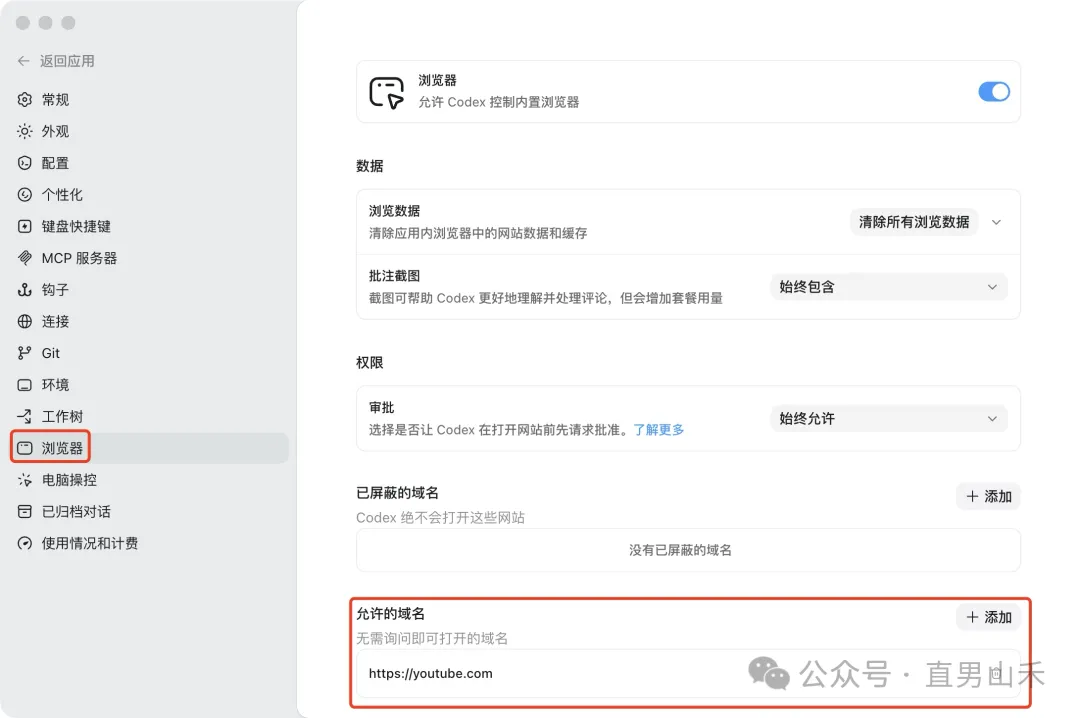
Task: Click the 浏览数据 row title
Action: [x=394, y=211]
